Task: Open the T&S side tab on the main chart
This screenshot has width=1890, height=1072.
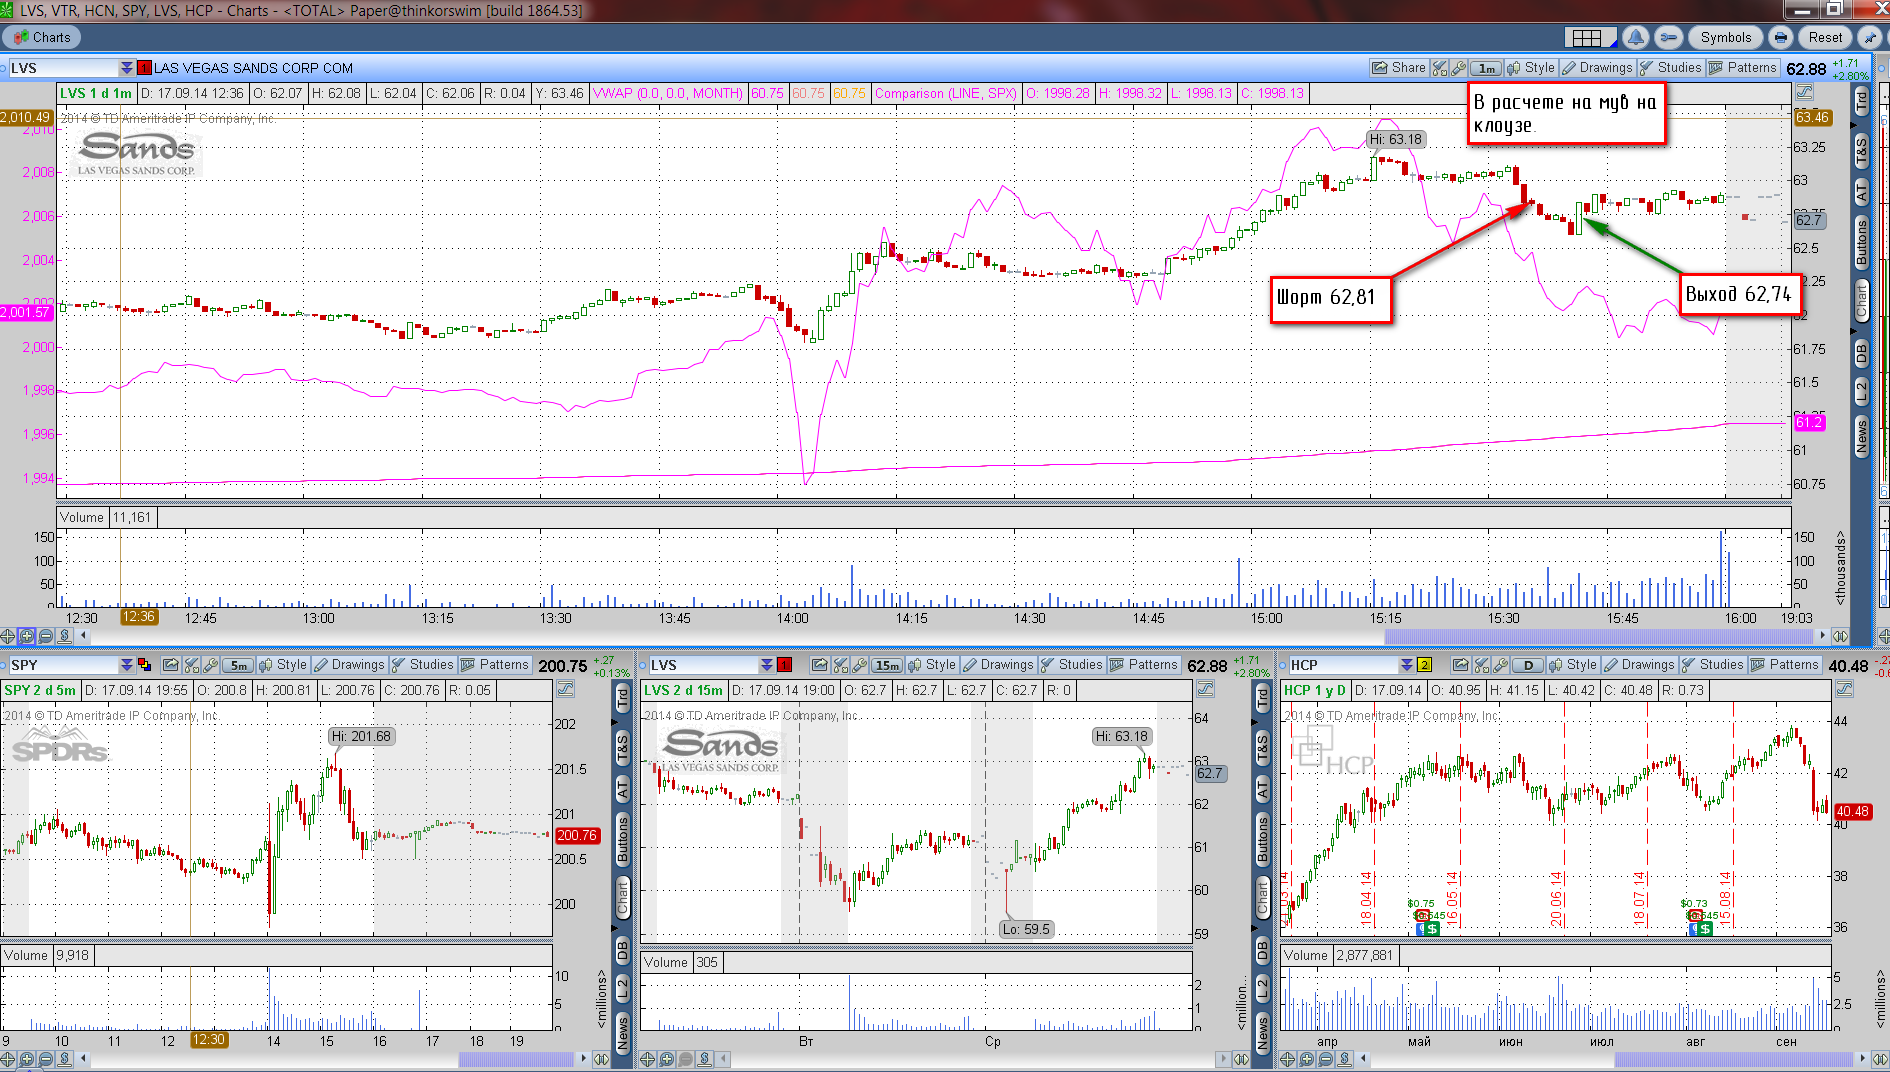Action: click(x=1861, y=152)
